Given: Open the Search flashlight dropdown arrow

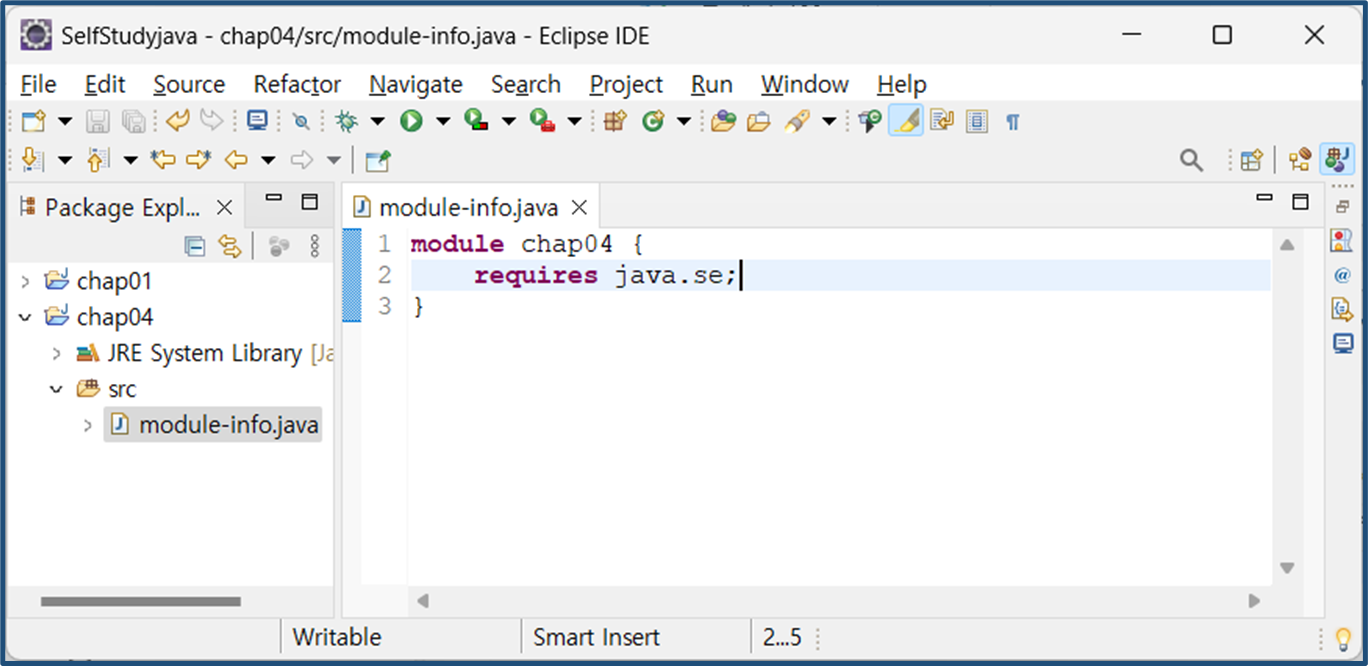Looking at the screenshot, I should coord(829,122).
